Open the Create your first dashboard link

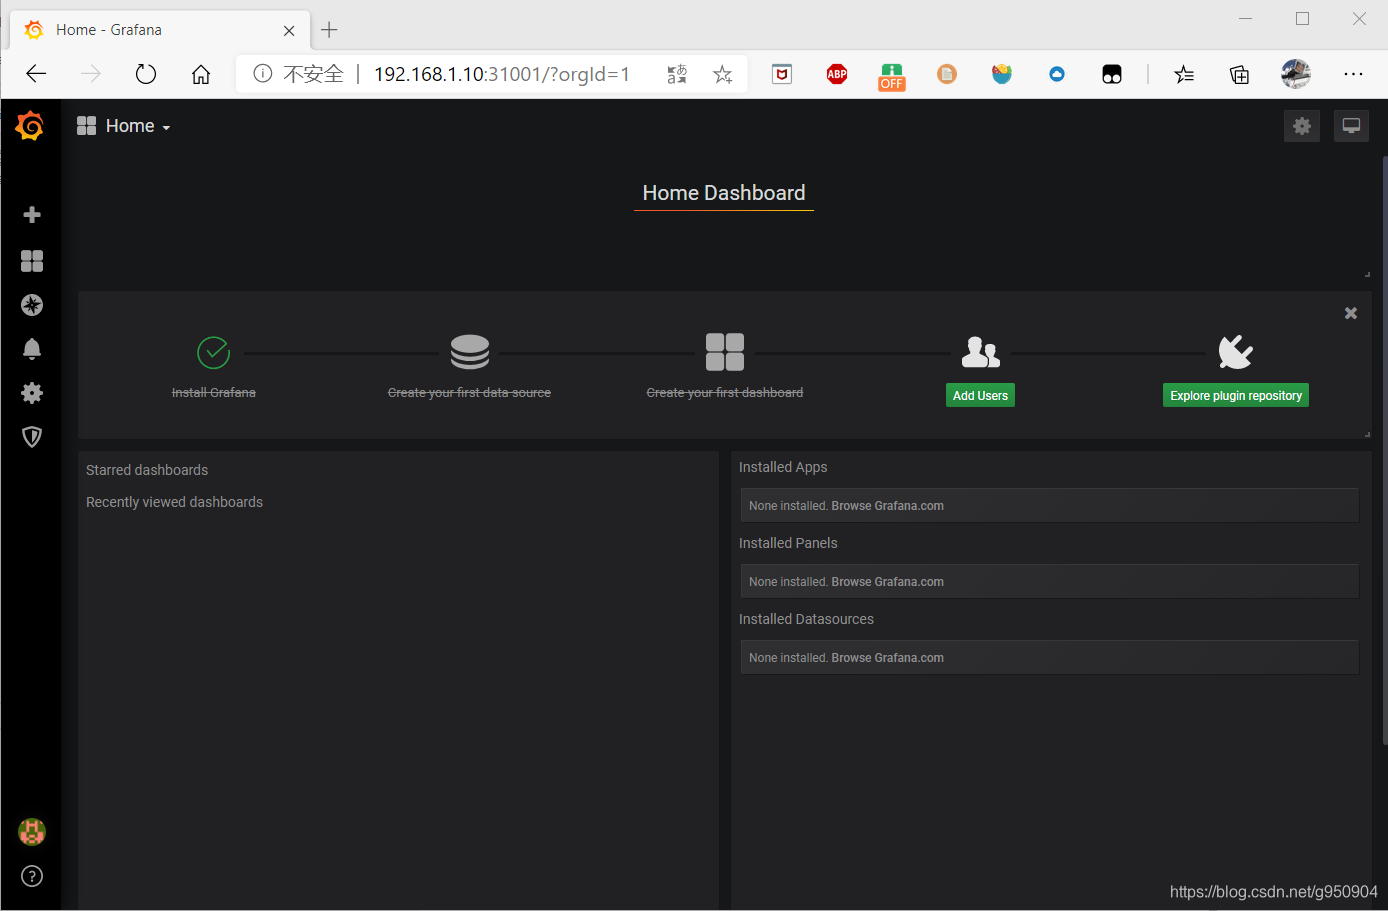pos(725,393)
